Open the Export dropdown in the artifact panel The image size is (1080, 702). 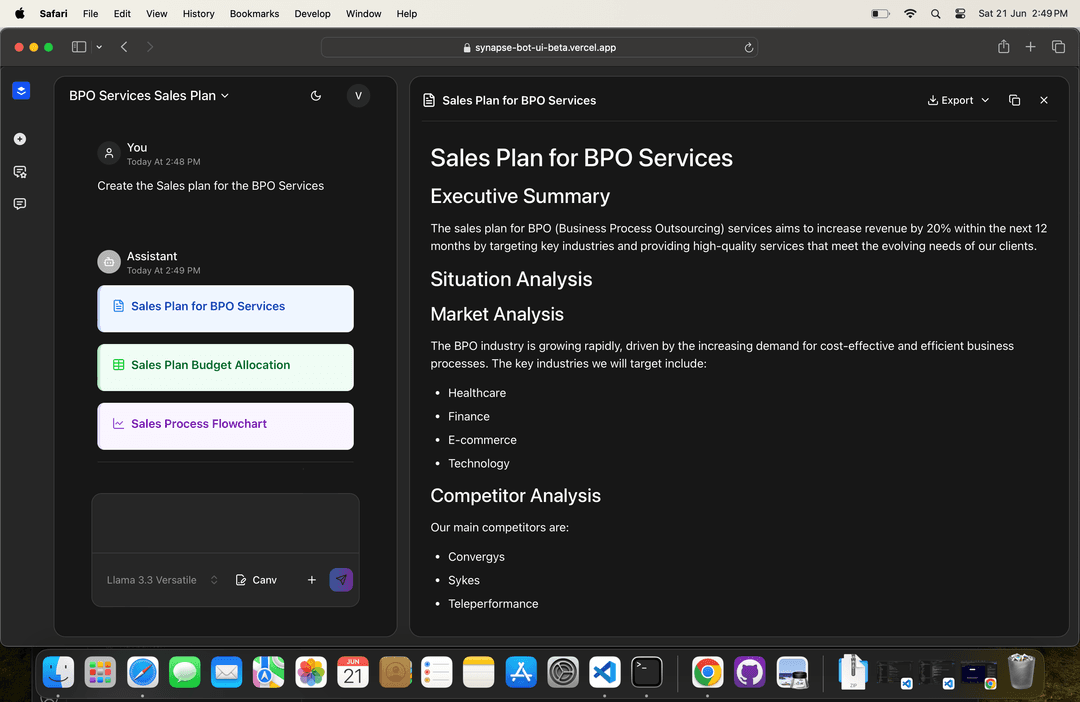click(956, 100)
